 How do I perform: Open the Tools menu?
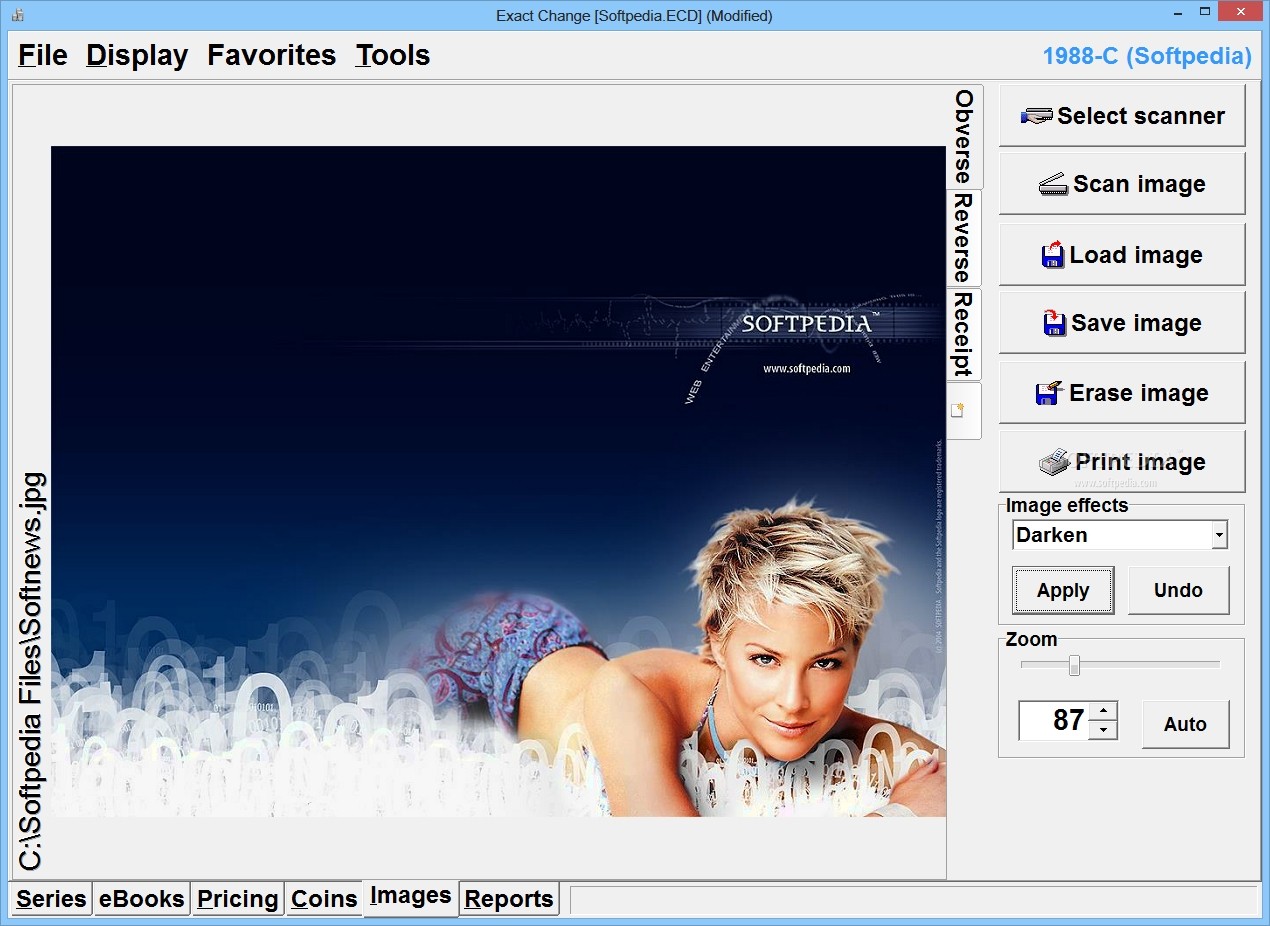393,56
